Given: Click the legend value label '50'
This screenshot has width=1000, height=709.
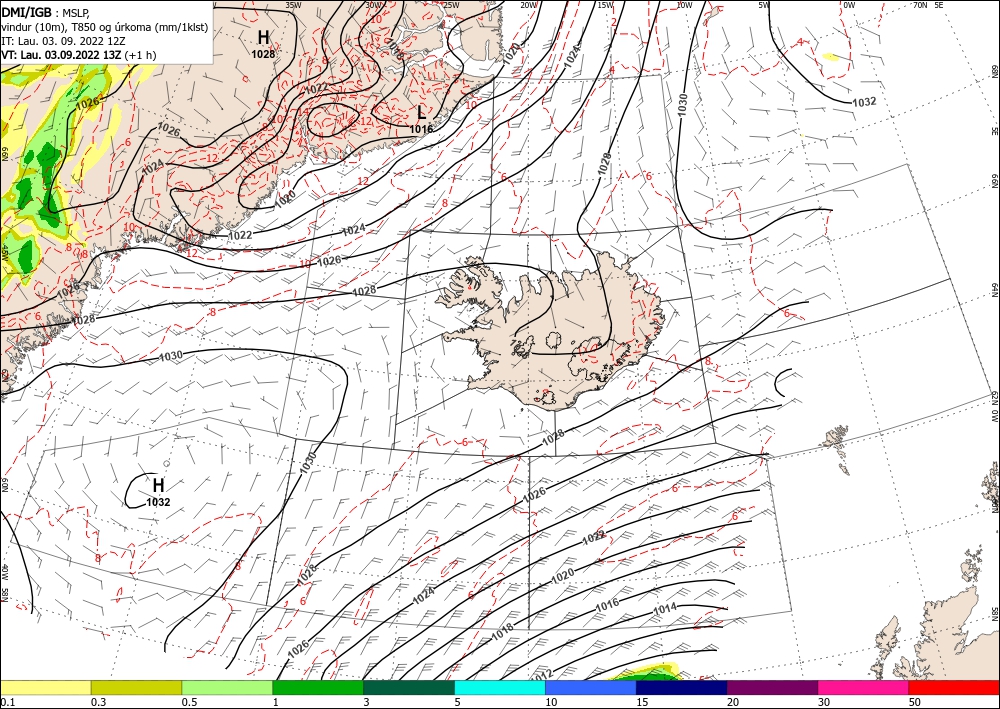Looking at the screenshot, I should (x=915, y=702).
